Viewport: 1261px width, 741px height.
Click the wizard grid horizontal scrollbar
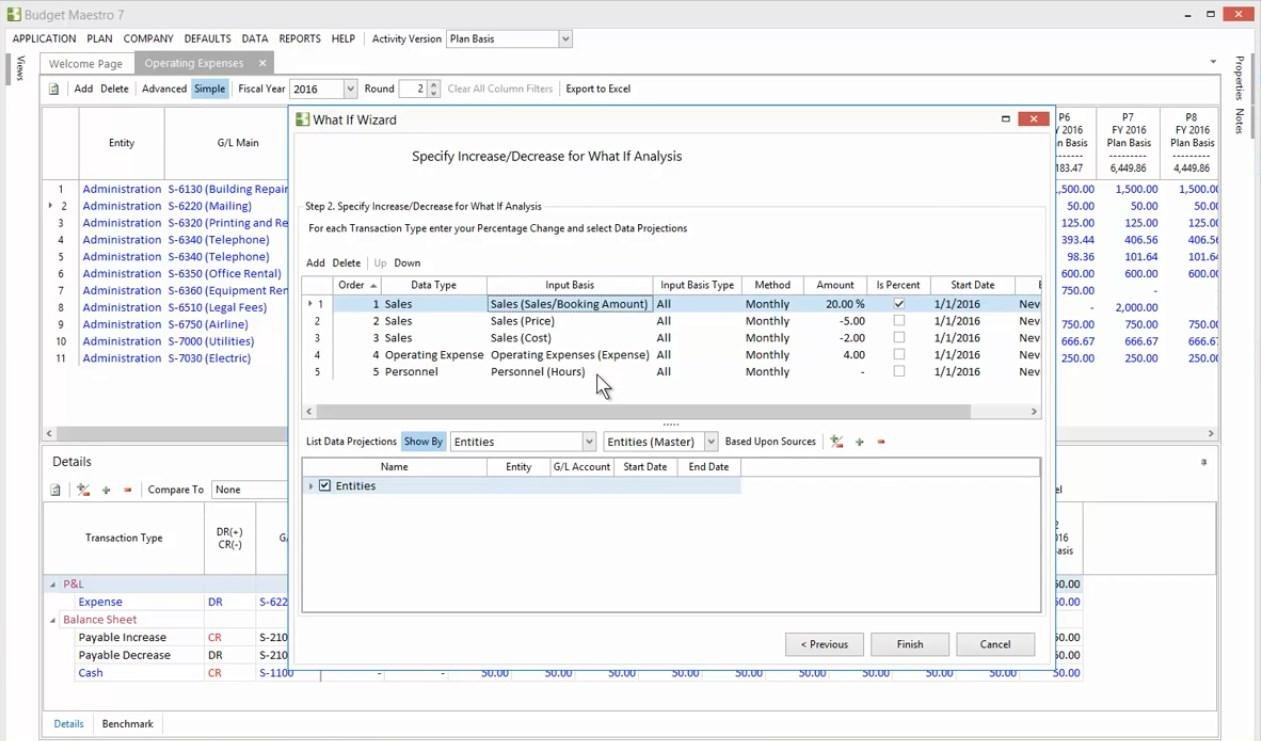click(x=644, y=412)
